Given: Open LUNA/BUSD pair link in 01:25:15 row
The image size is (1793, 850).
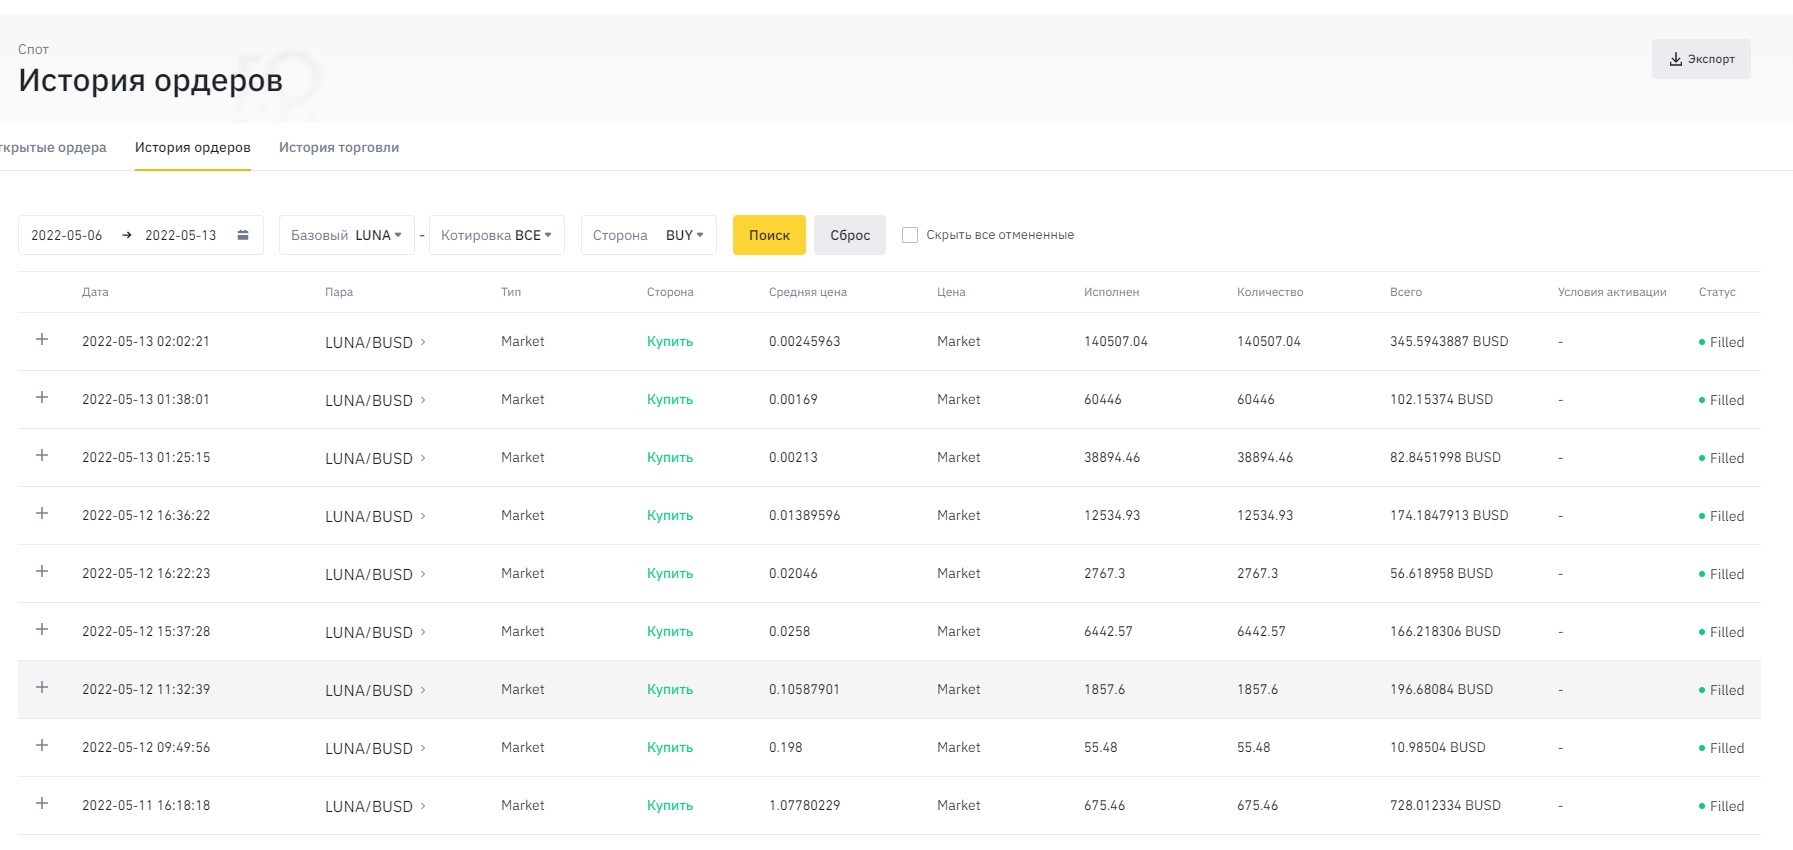Looking at the screenshot, I should coord(375,458).
